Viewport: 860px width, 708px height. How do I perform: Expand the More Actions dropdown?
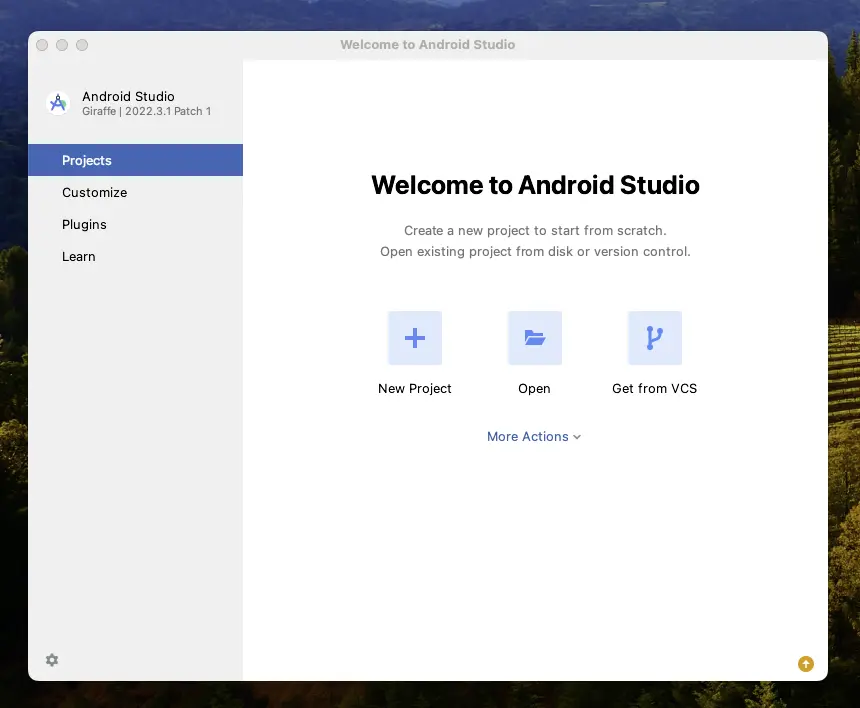click(x=534, y=437)
